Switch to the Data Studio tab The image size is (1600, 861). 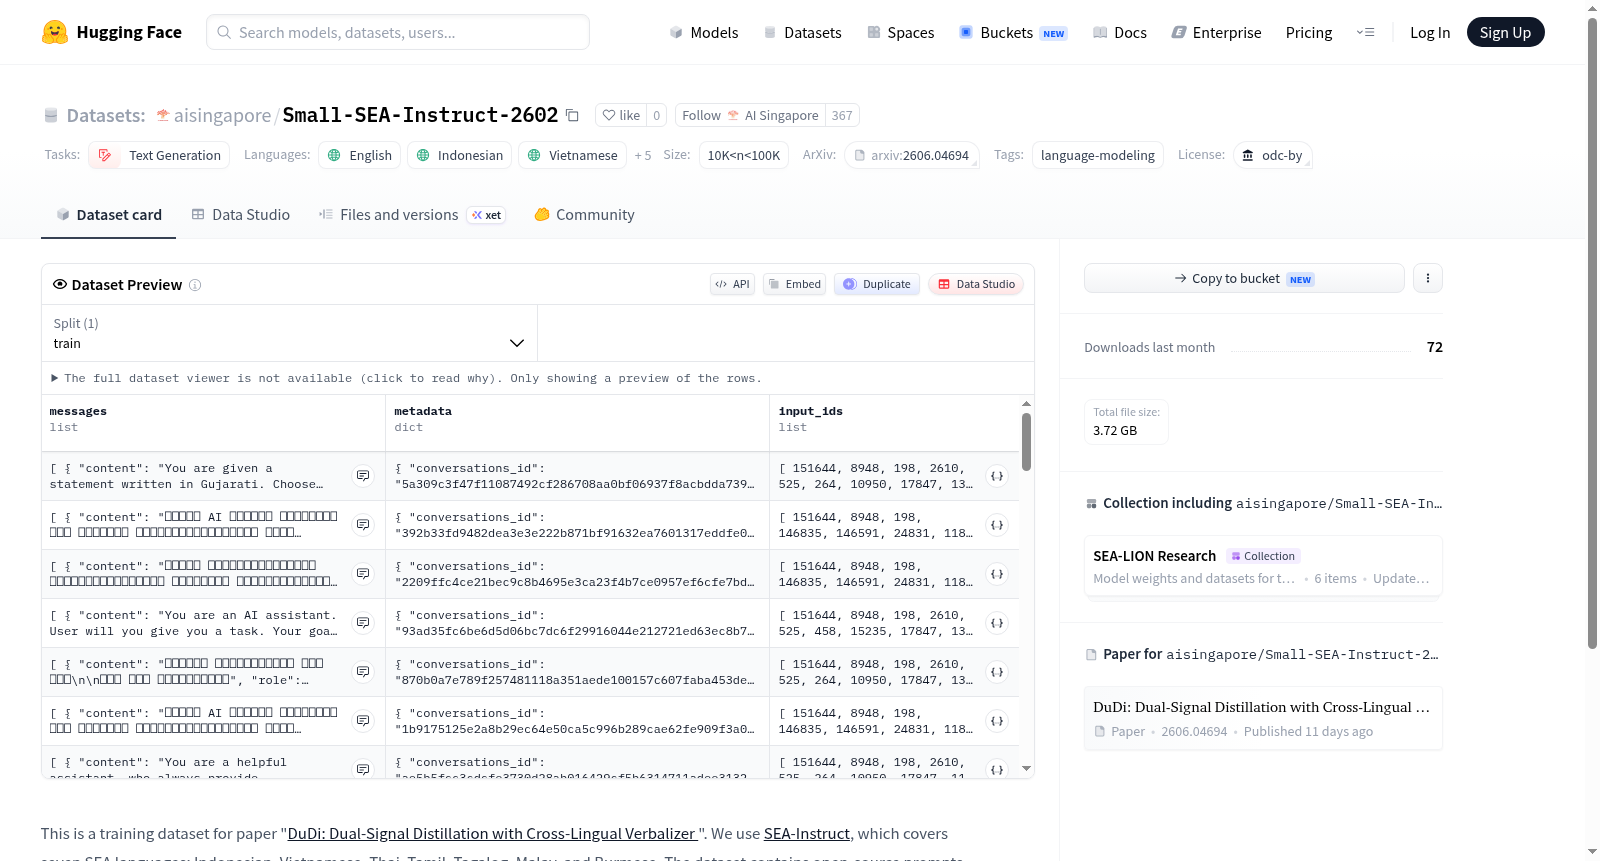click(x=241, y=214)
